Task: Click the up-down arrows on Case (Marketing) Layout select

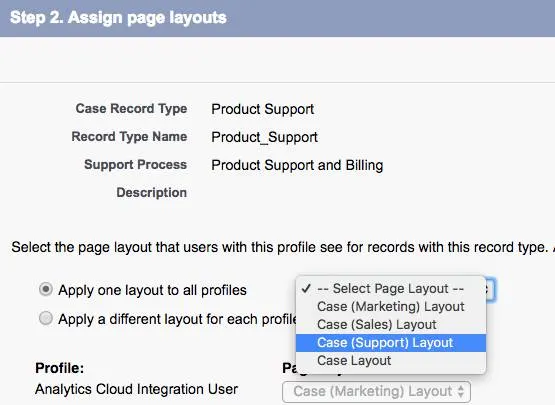Action: tap(460, 392)
